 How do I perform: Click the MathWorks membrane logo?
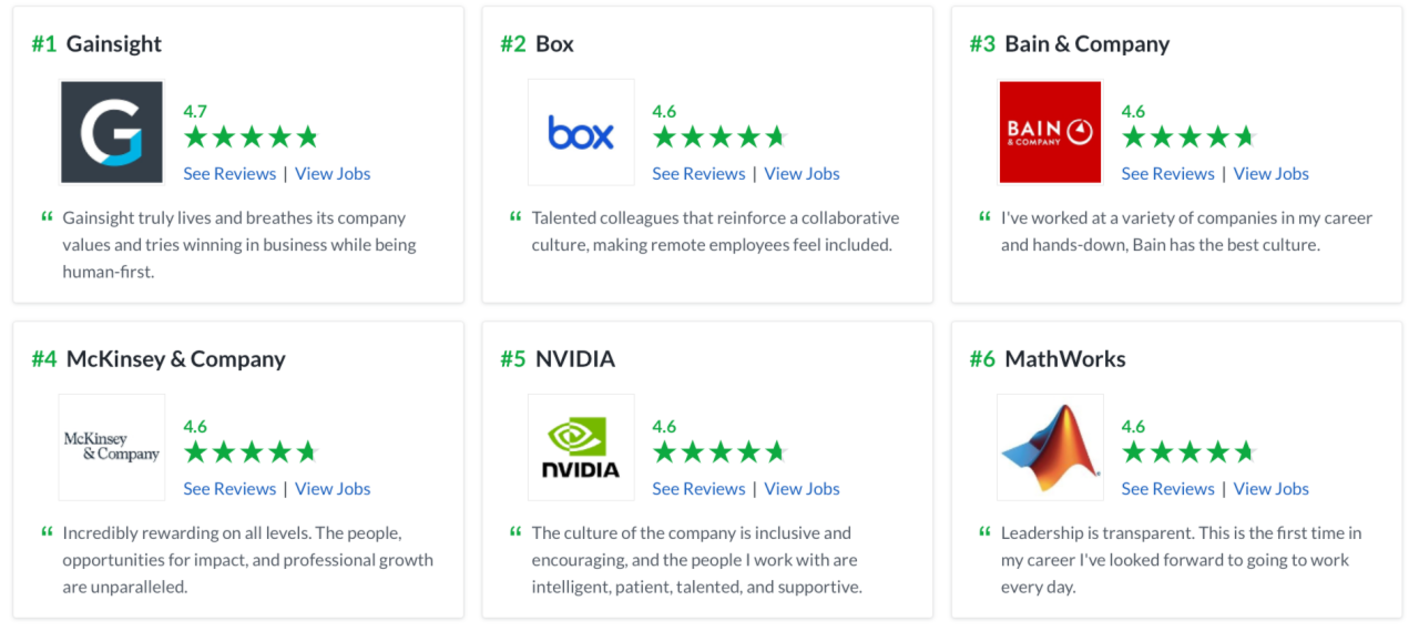[x=1050, y=447]
